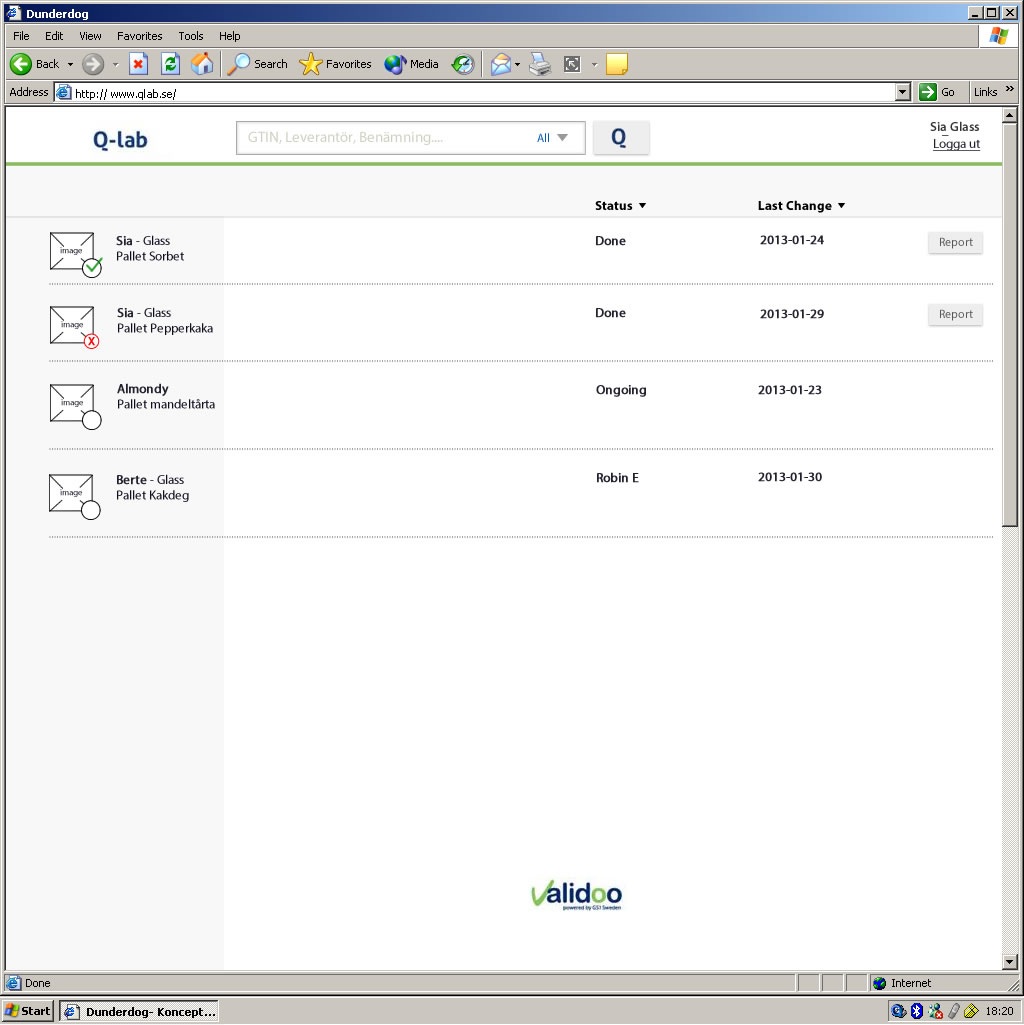Click the Logga ut link
This screenshot has width=1024, height=1025.
pos(956,144)
